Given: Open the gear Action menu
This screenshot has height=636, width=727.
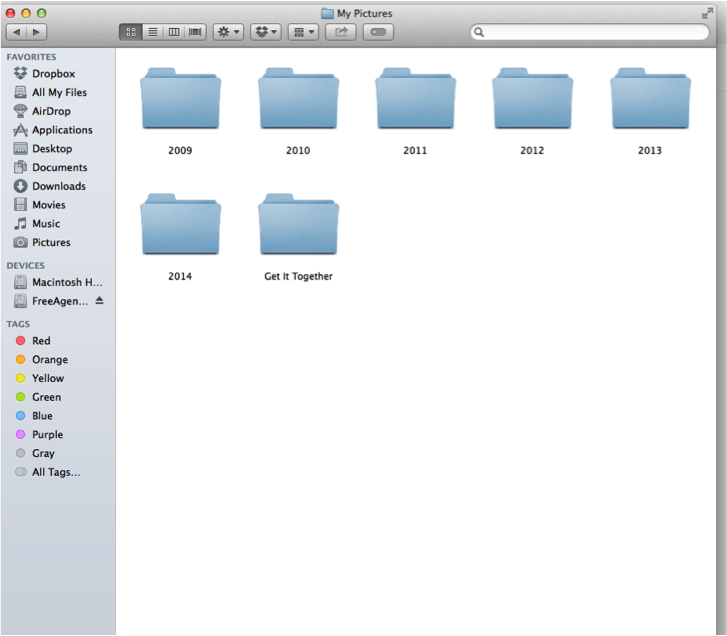Looking at the screenshot, I should [x=229, y=32].
